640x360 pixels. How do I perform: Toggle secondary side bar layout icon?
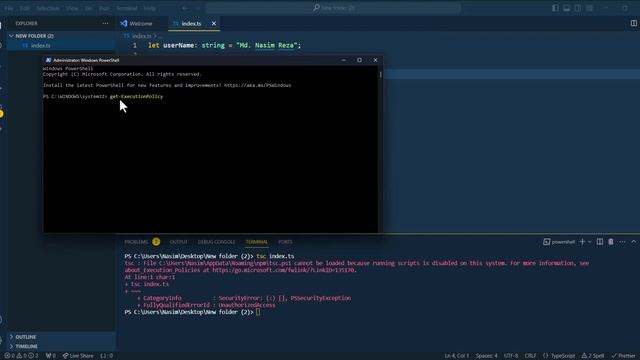pos(578,8)
